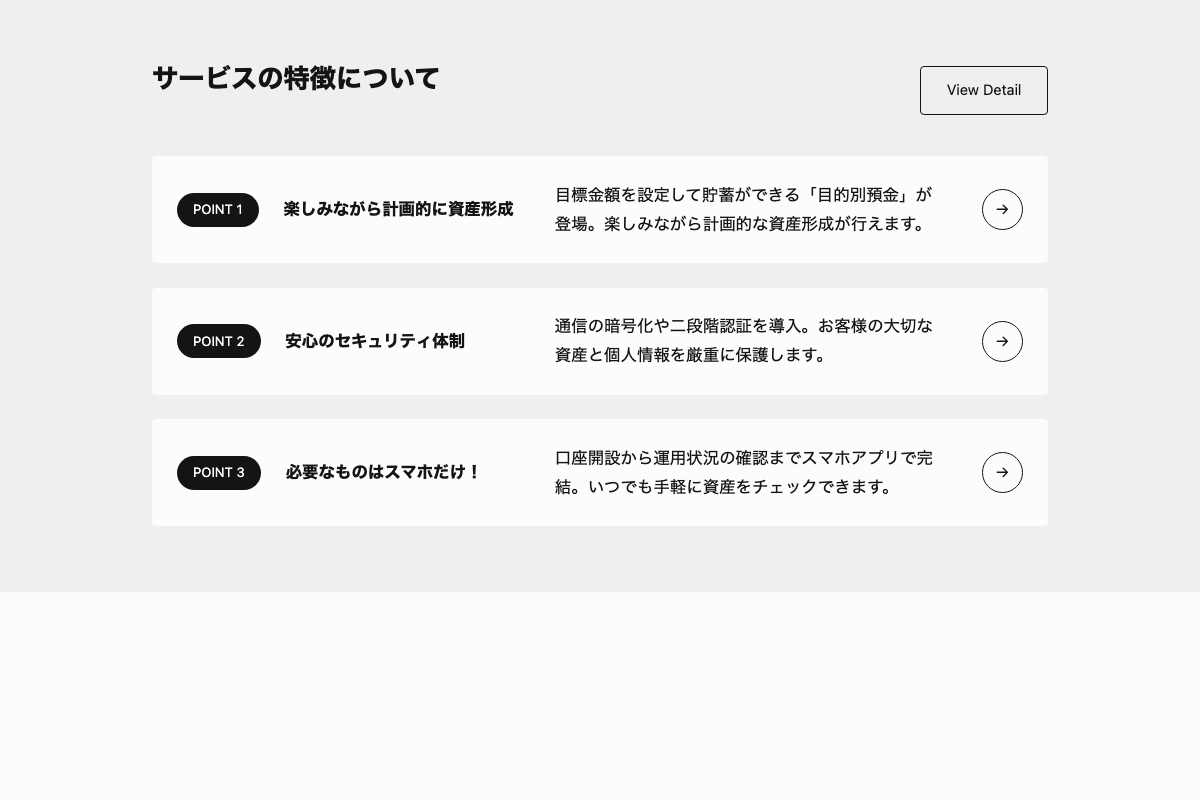Open the 必要なものはスマホだけ！ title
Viewport: 1200px width, 800px height.
point(383,473)
